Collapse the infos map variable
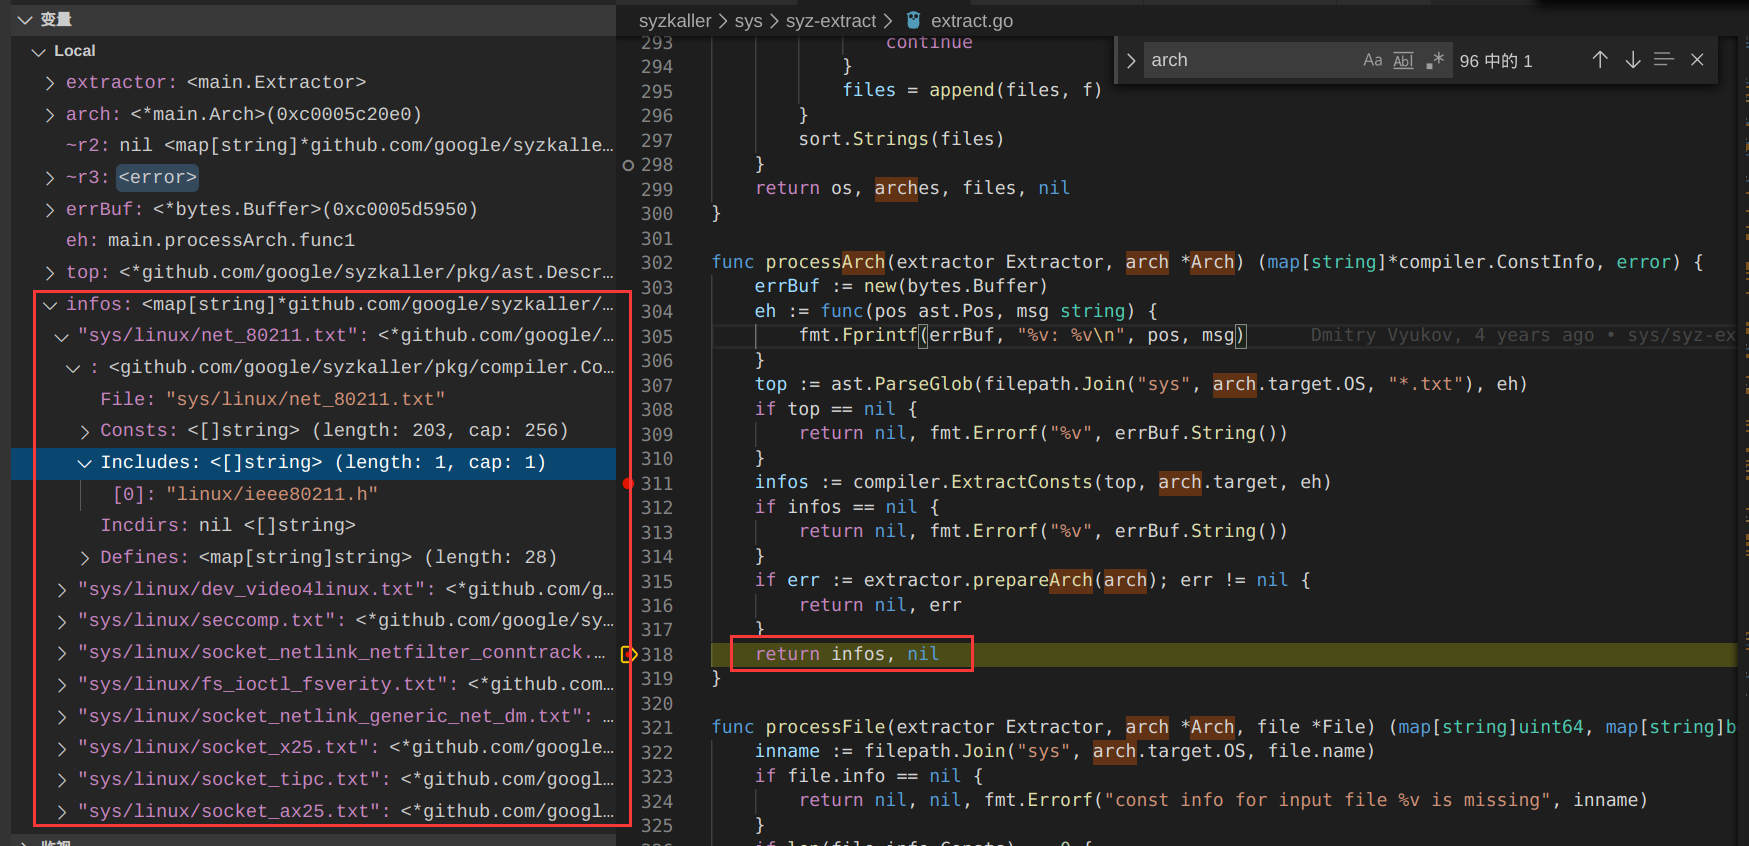The image size is (1749, 846). tap(50, 305)
